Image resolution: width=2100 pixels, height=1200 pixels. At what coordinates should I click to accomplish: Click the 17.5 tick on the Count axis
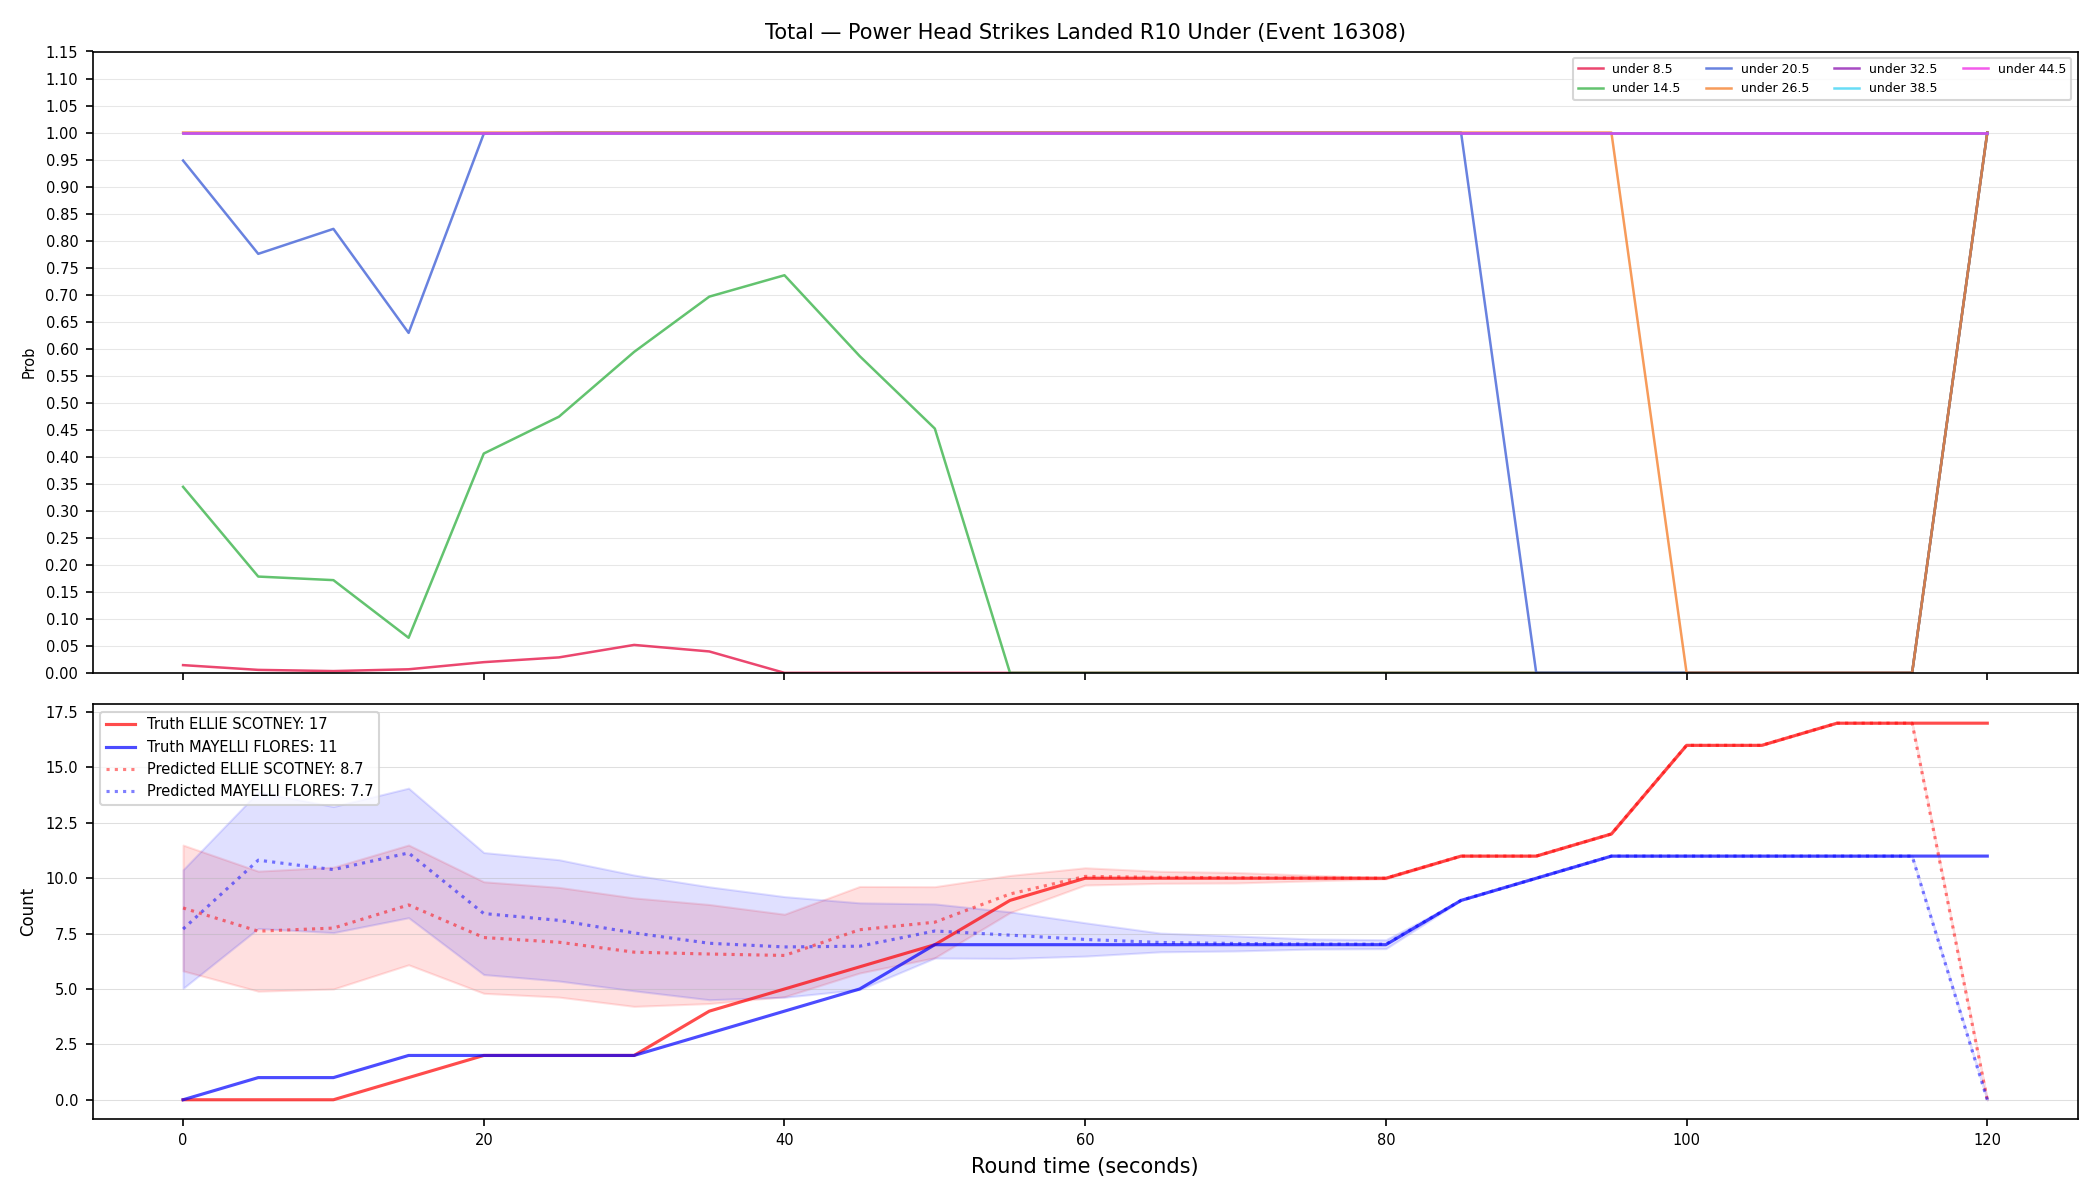point(63,713)
